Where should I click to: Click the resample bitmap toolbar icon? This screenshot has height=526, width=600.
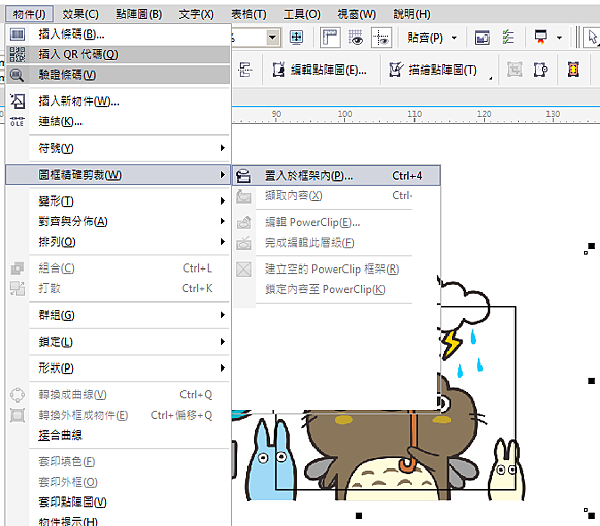click(x=540, y=70)
